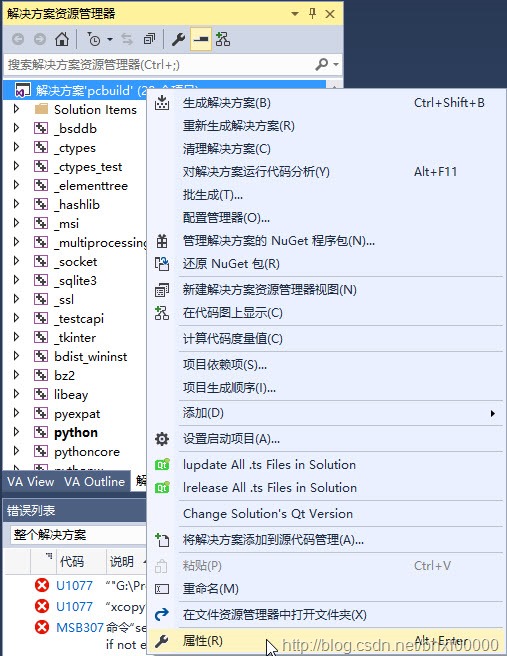Expand the _ctypes project node
This screenshot has width=507, height=656.
tap(16, 147)
